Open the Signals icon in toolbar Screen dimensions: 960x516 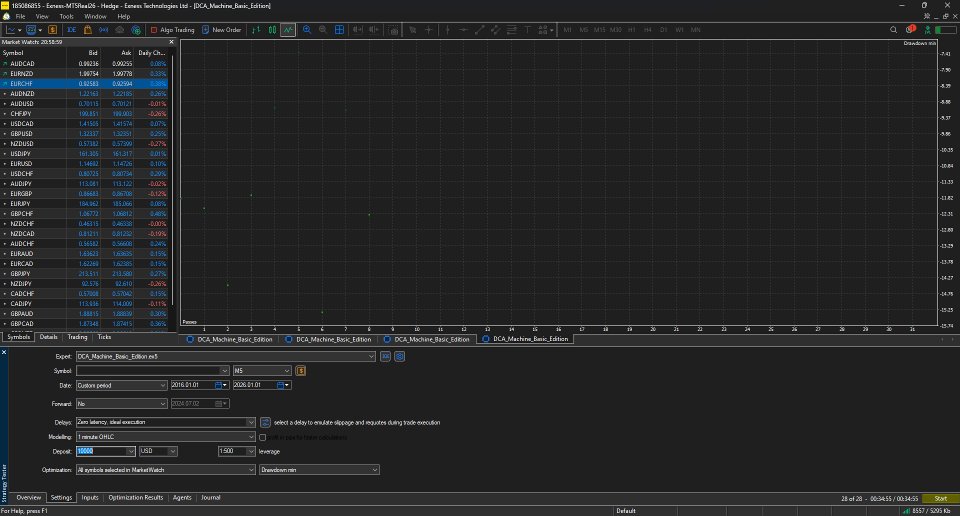(x=103, y=29)
